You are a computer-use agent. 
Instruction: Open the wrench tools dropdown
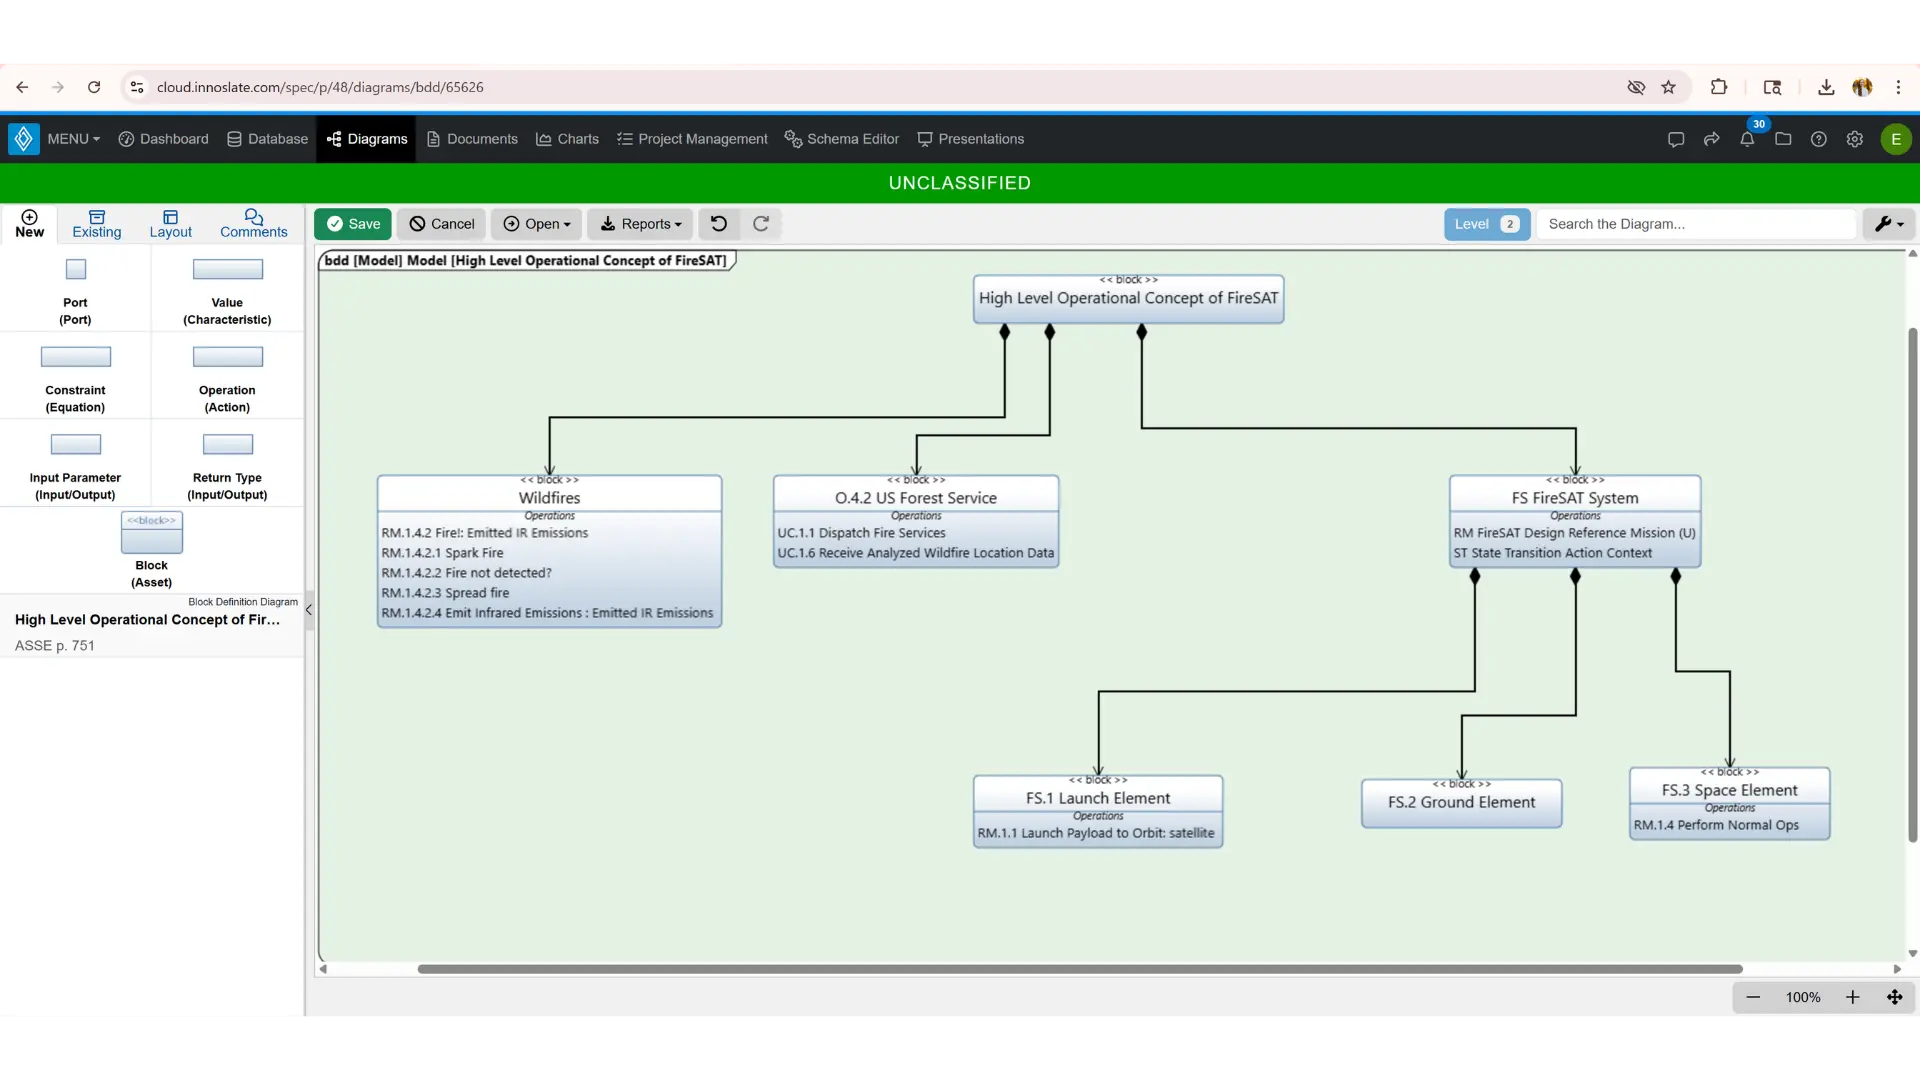tap(1889, 224)
